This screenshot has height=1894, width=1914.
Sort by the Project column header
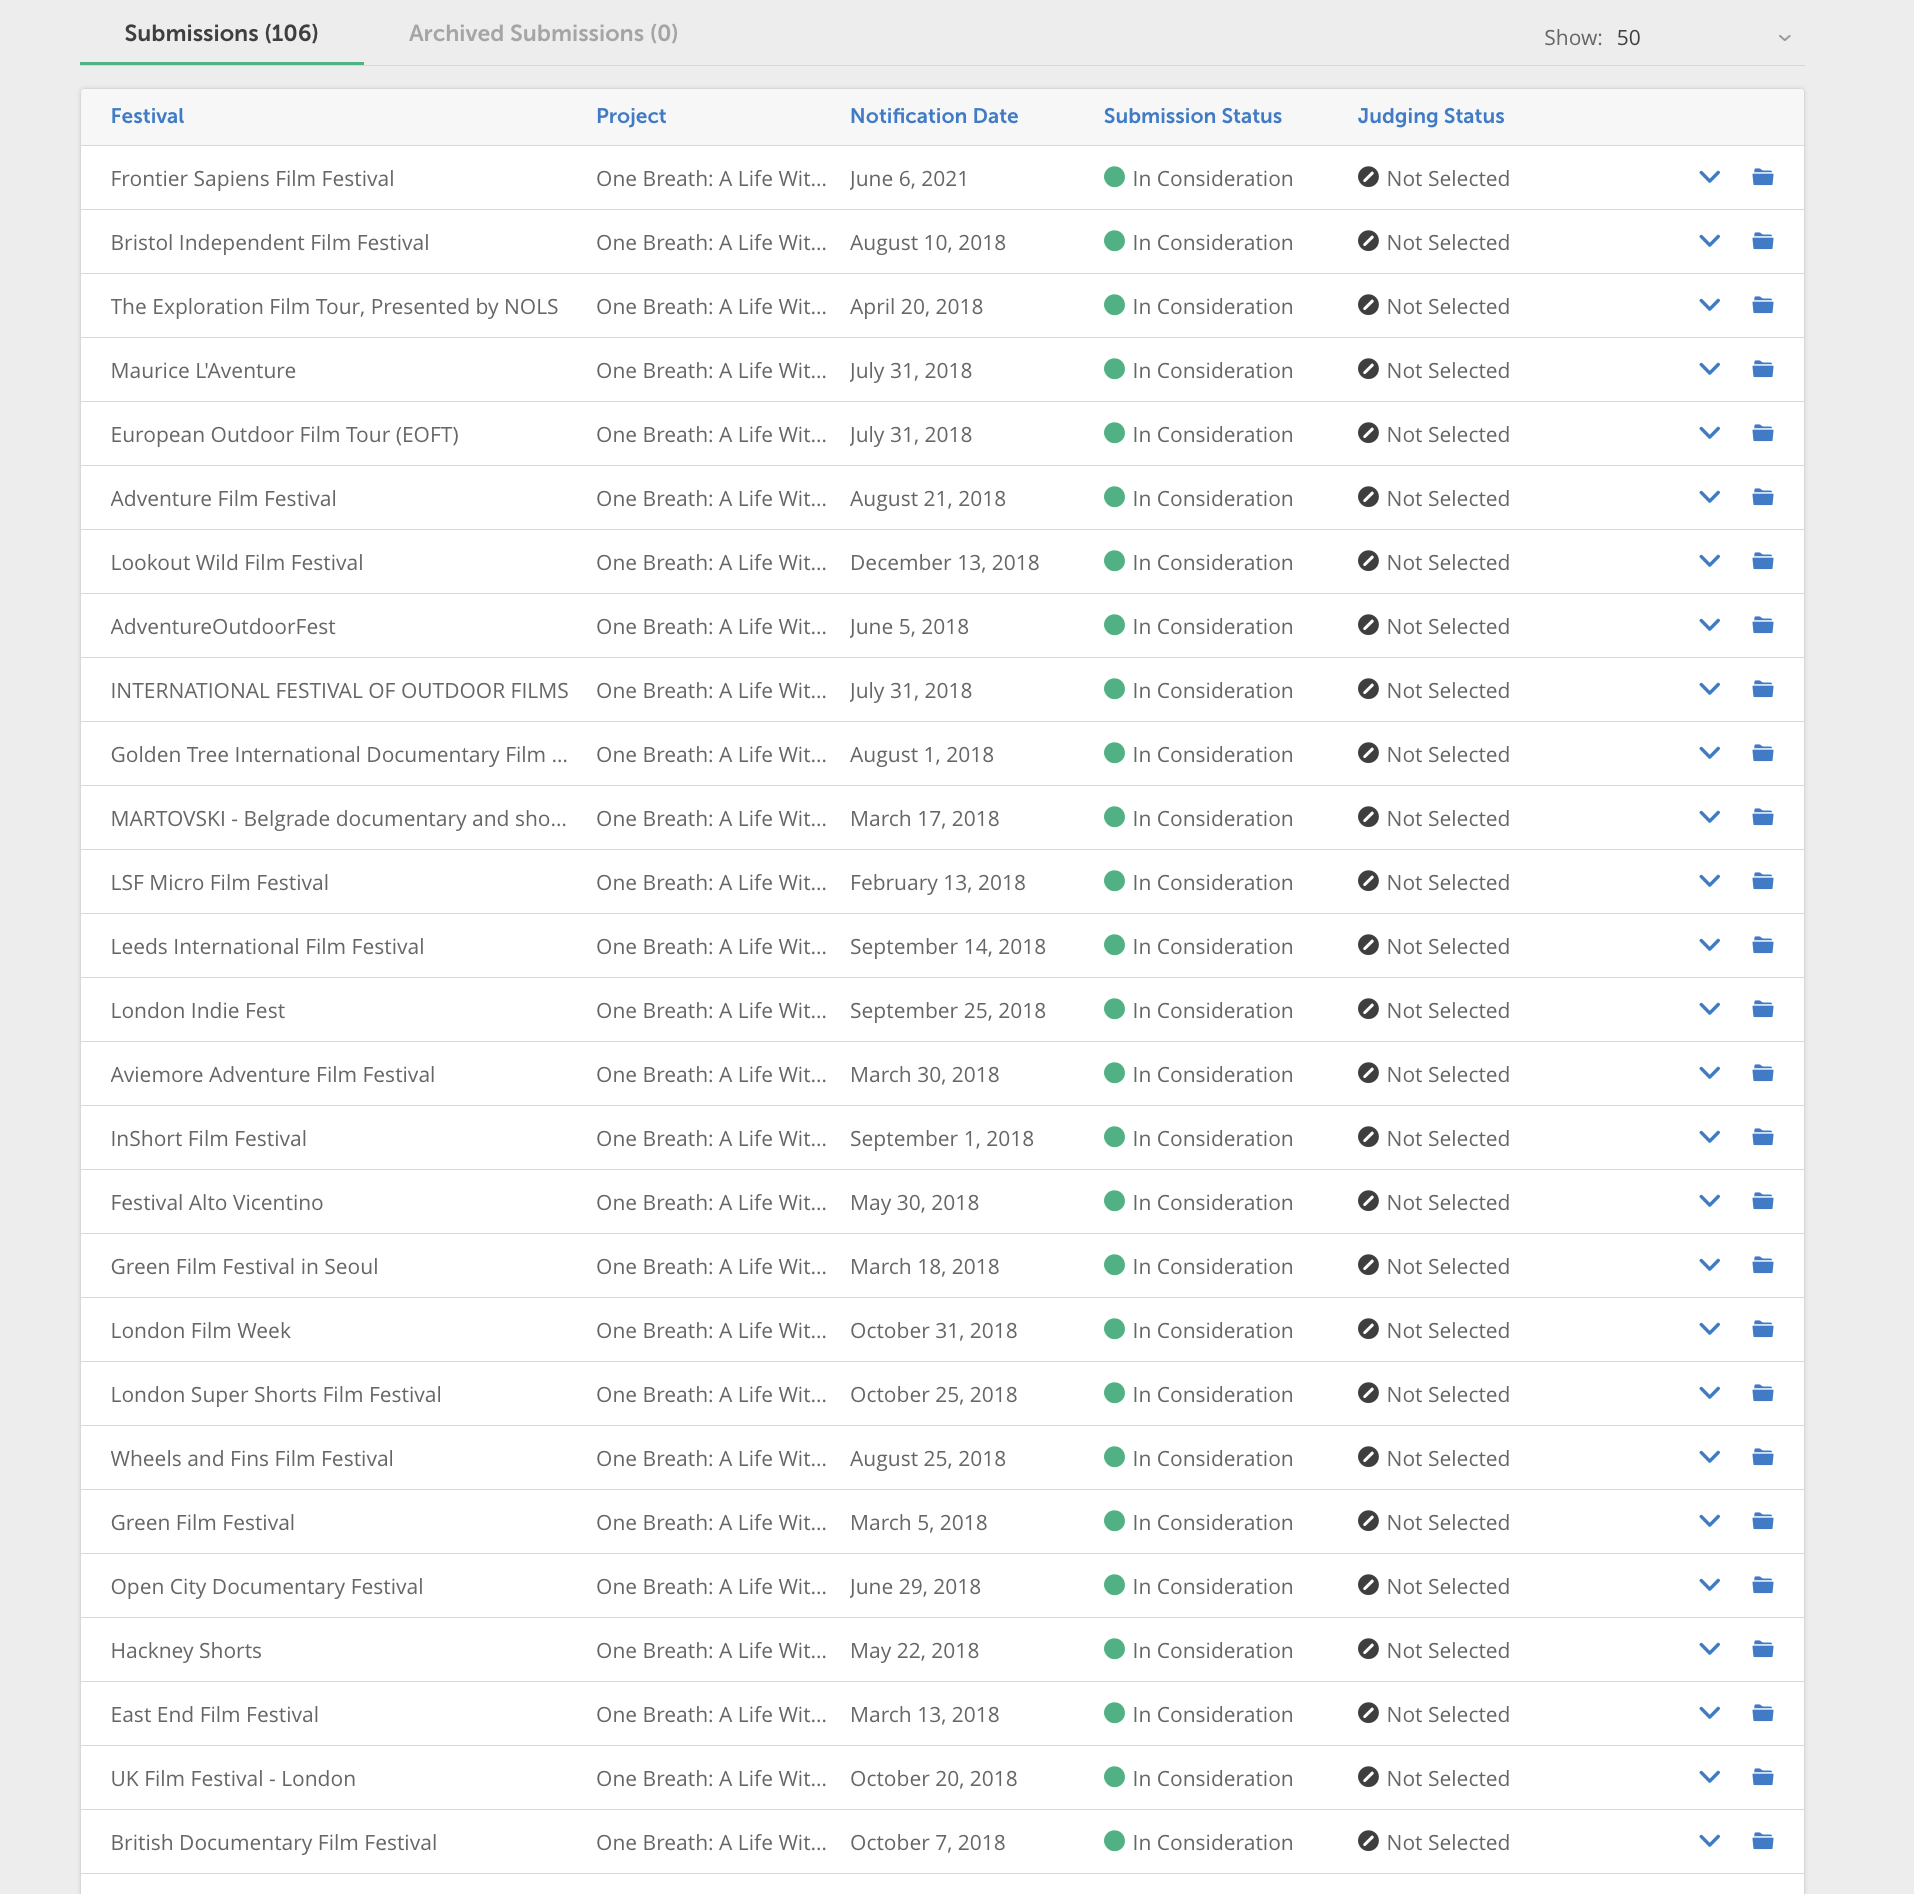click(x=631, y=116)
